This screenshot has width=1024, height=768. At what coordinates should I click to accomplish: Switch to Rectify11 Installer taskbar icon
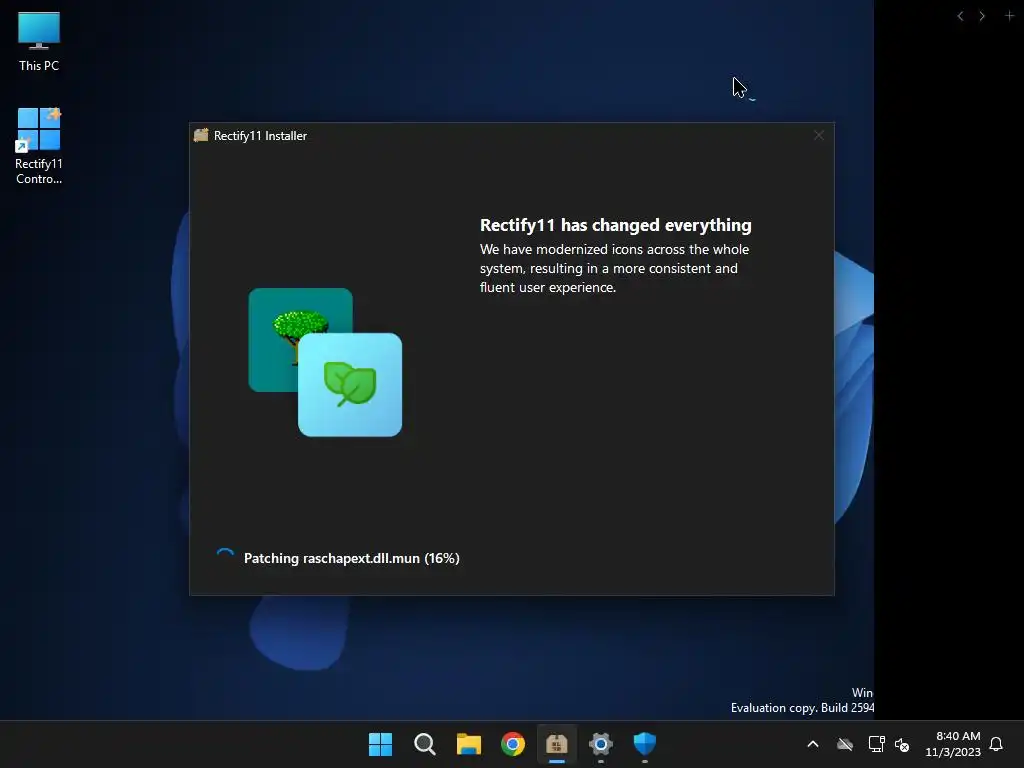(x=556, y=744)
